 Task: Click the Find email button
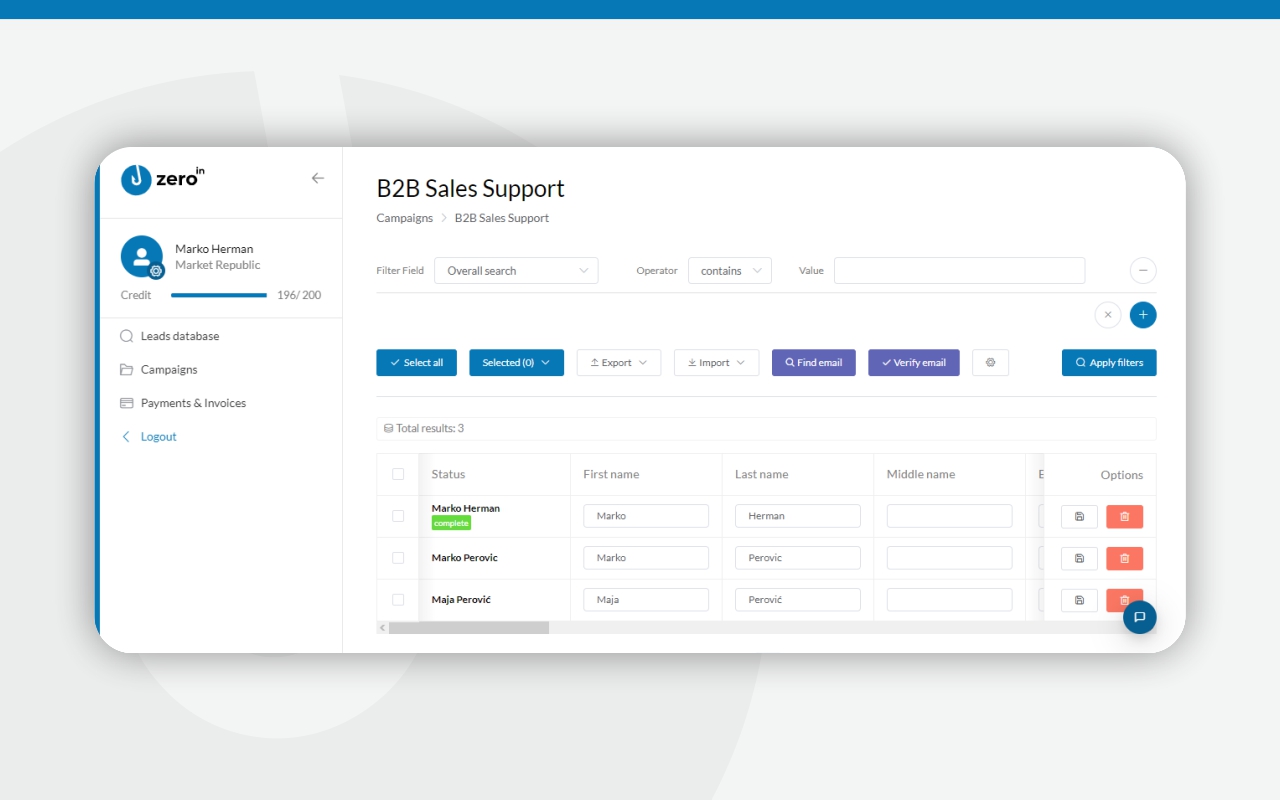tap(813, 362)
